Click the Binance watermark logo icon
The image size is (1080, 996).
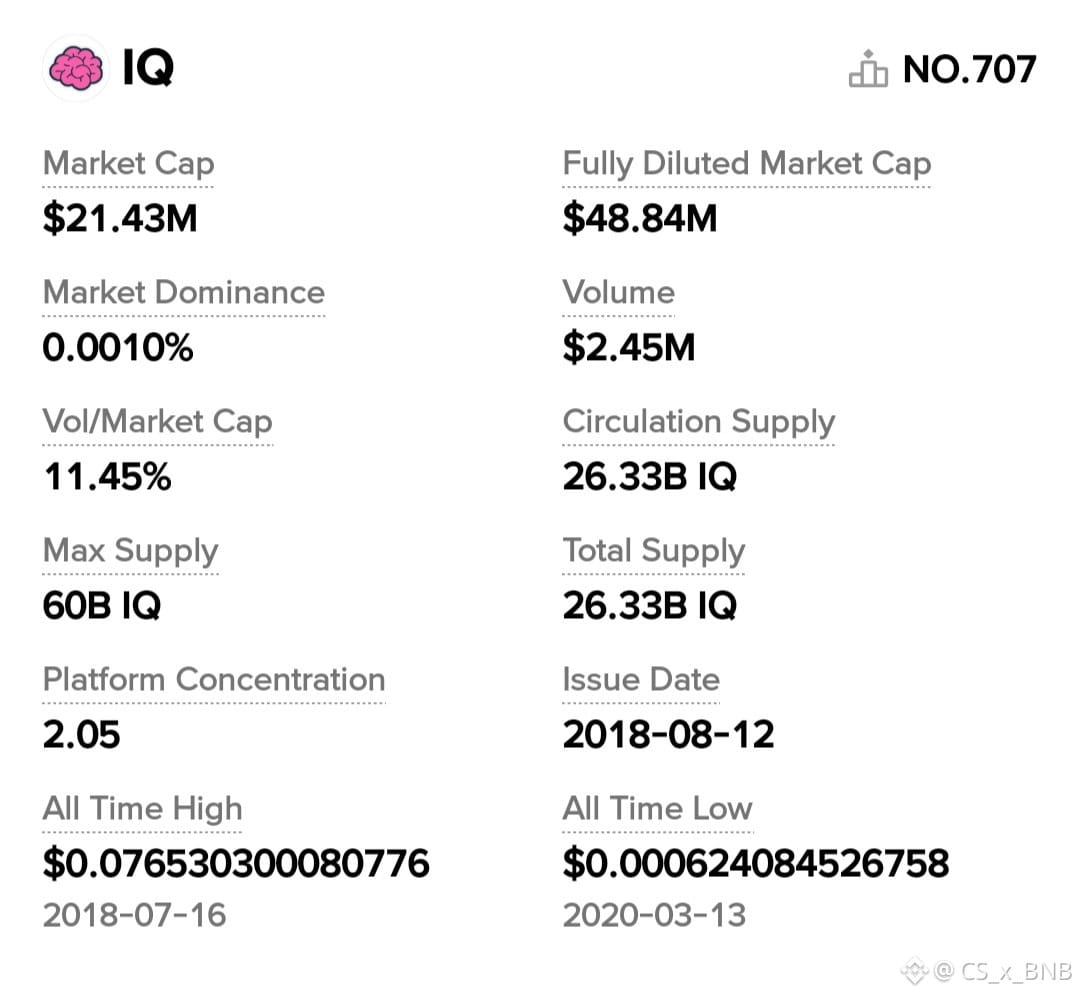915,971
